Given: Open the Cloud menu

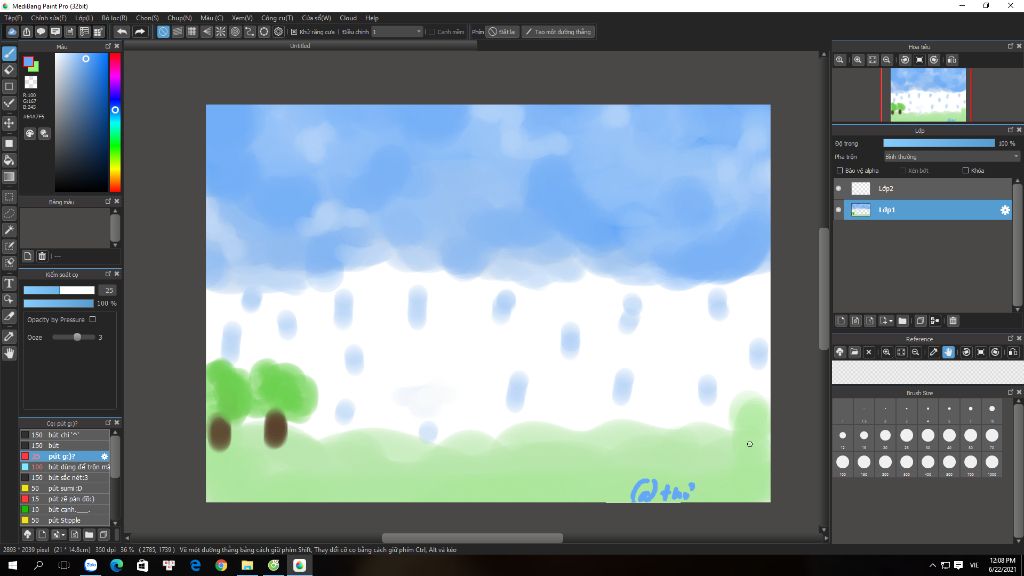Looking at the screenshot, I should pos(348,18).
